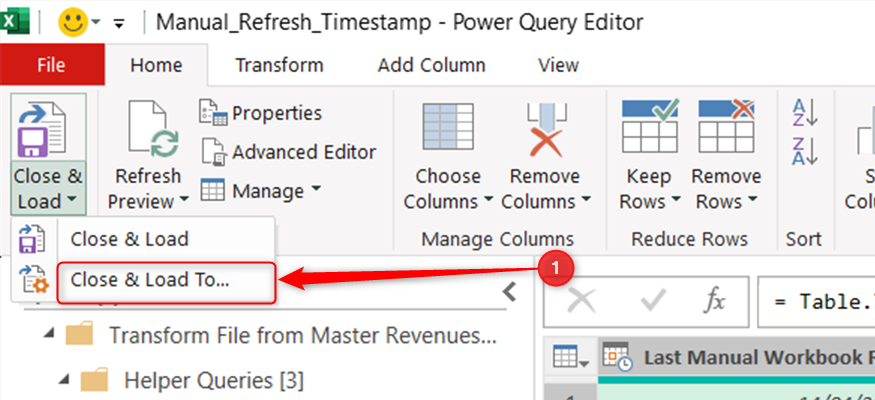
Task: Click the Close & Load To gear icon
Action: click(33, 278)
